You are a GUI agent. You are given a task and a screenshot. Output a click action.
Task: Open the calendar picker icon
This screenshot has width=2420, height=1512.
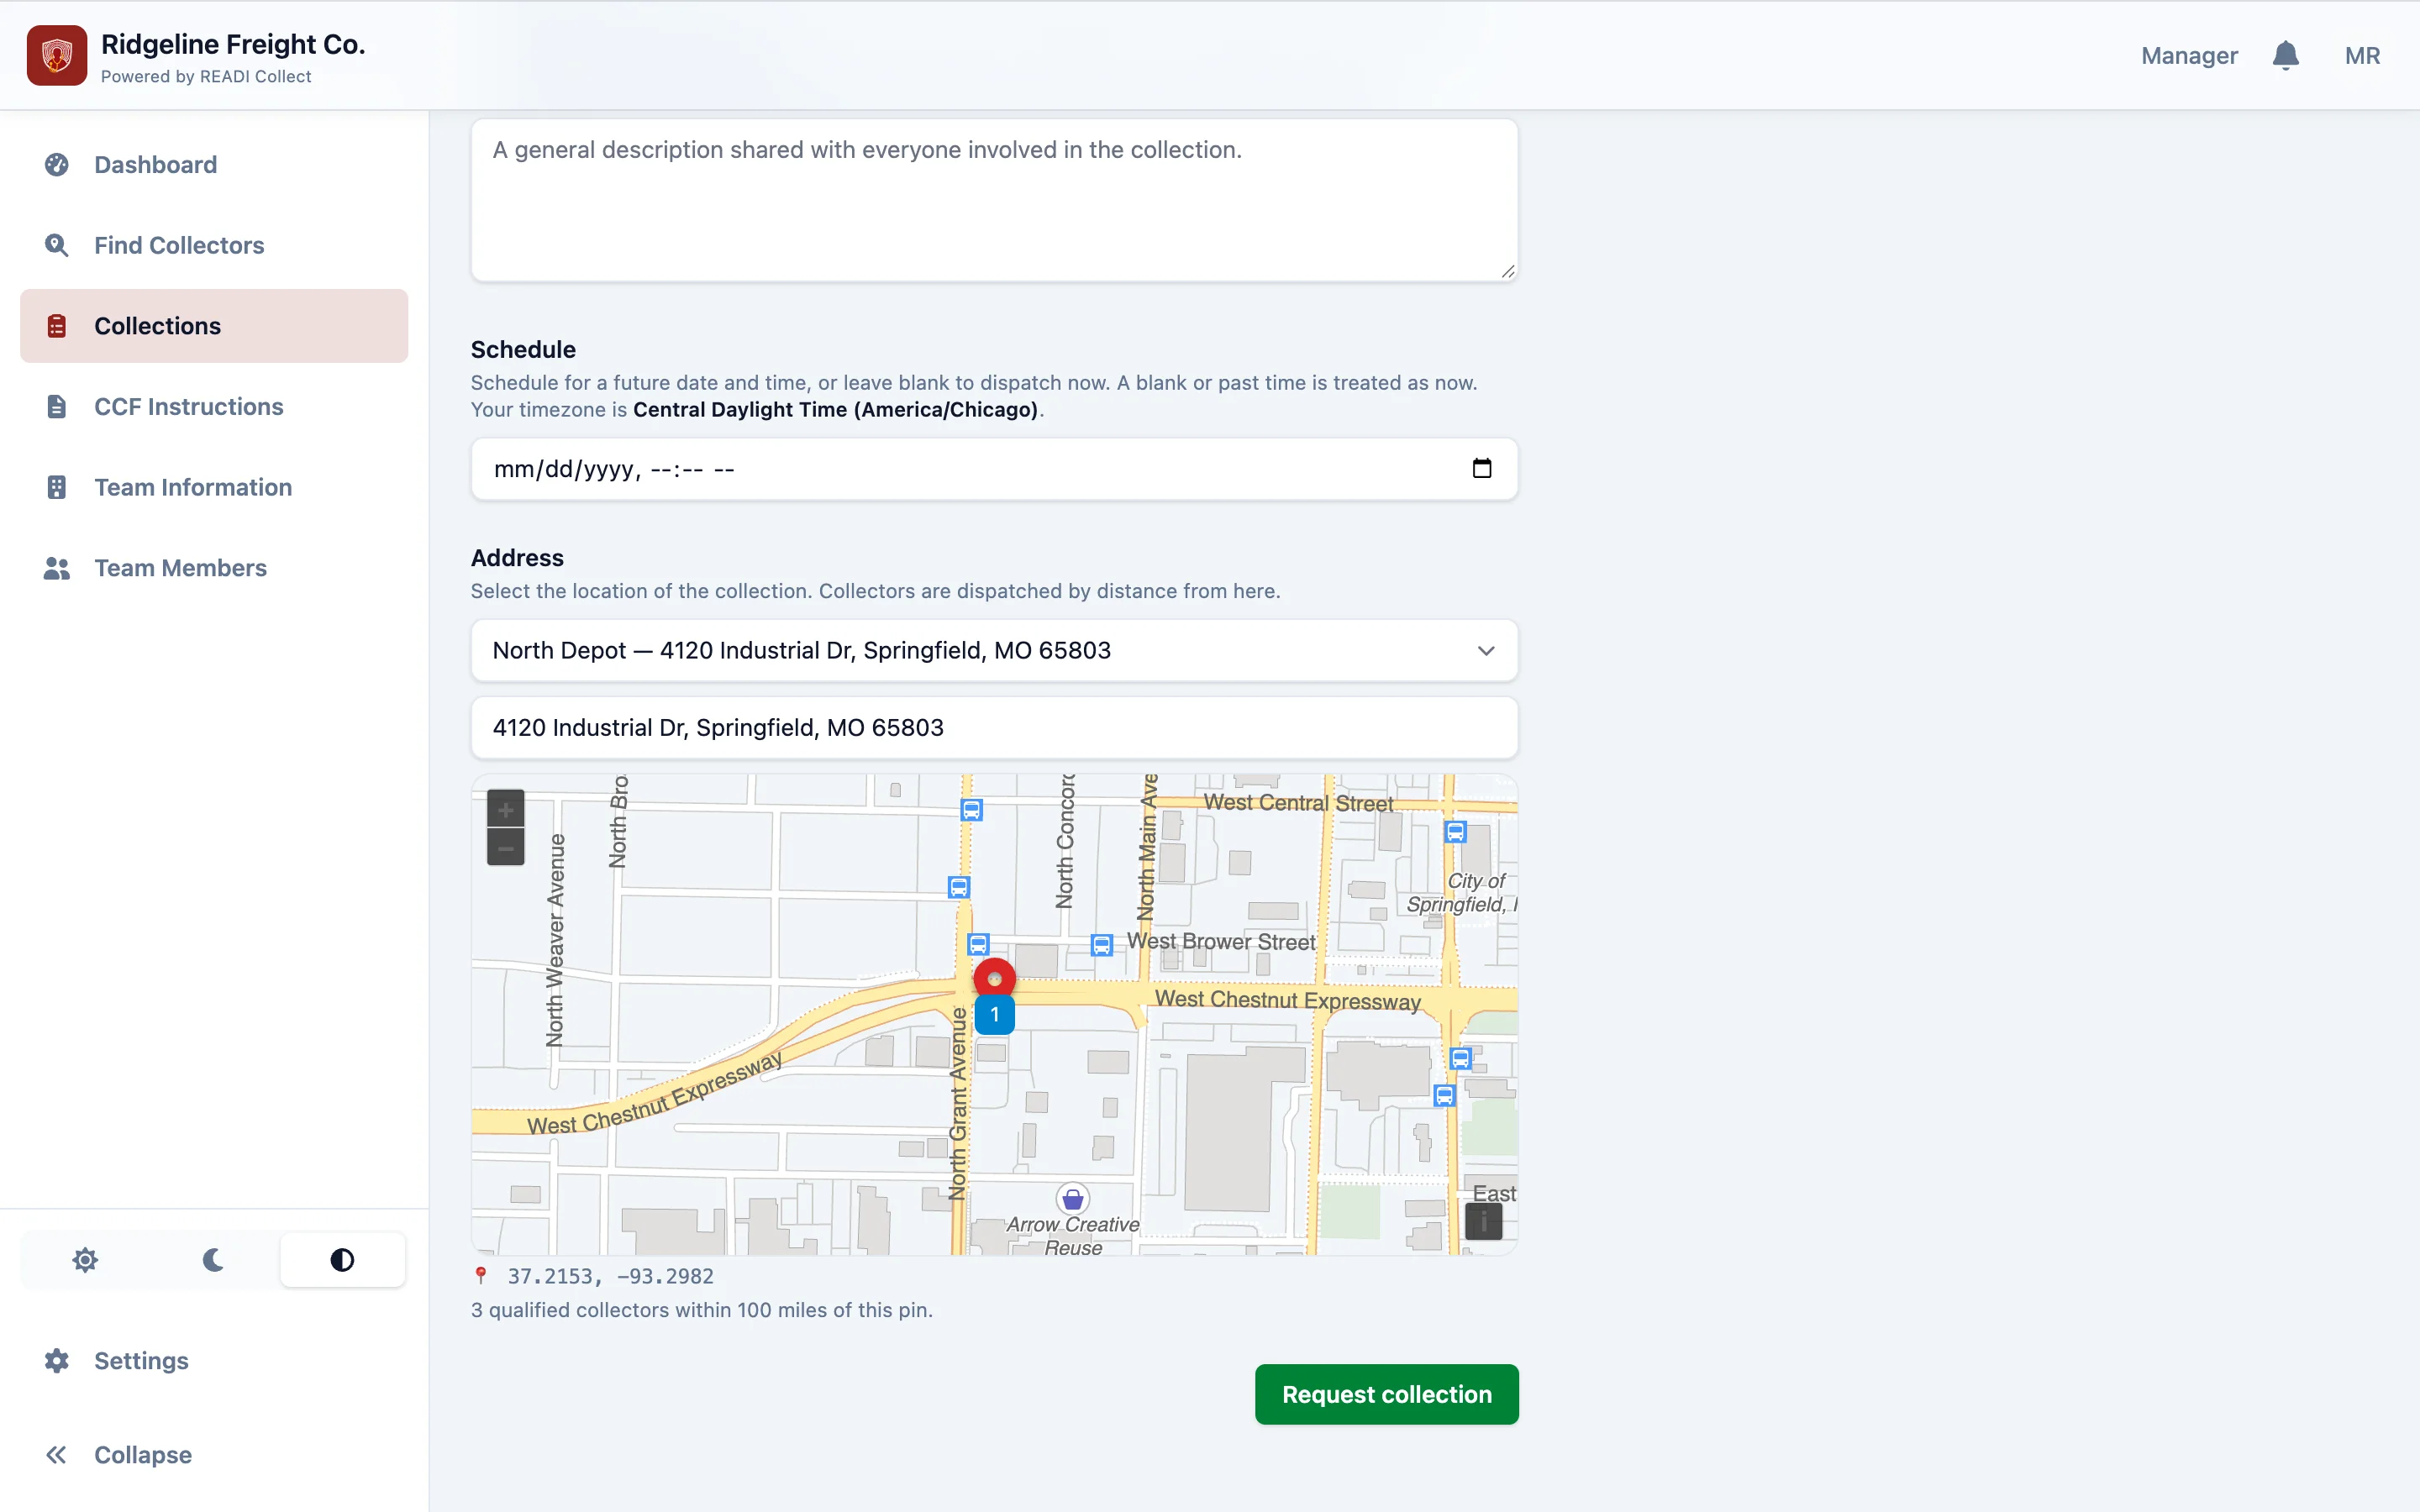[x=1482, y=468]
